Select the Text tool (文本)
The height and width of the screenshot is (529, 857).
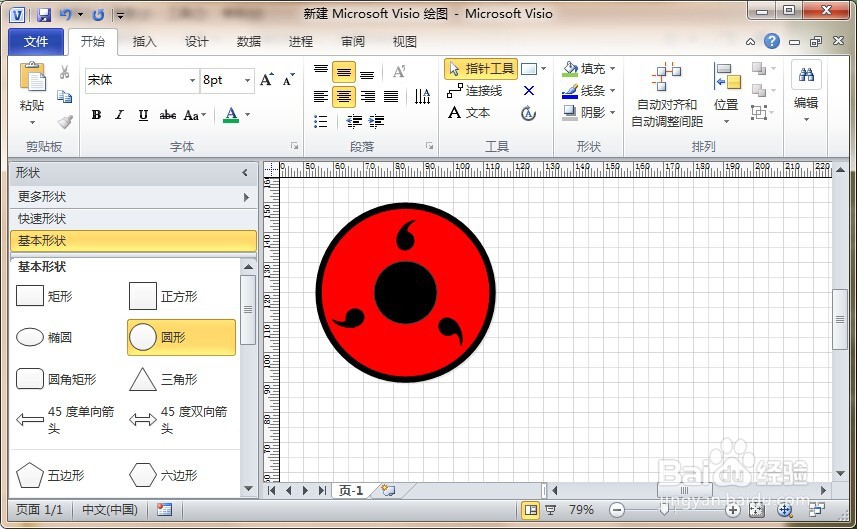click(469, 113)
